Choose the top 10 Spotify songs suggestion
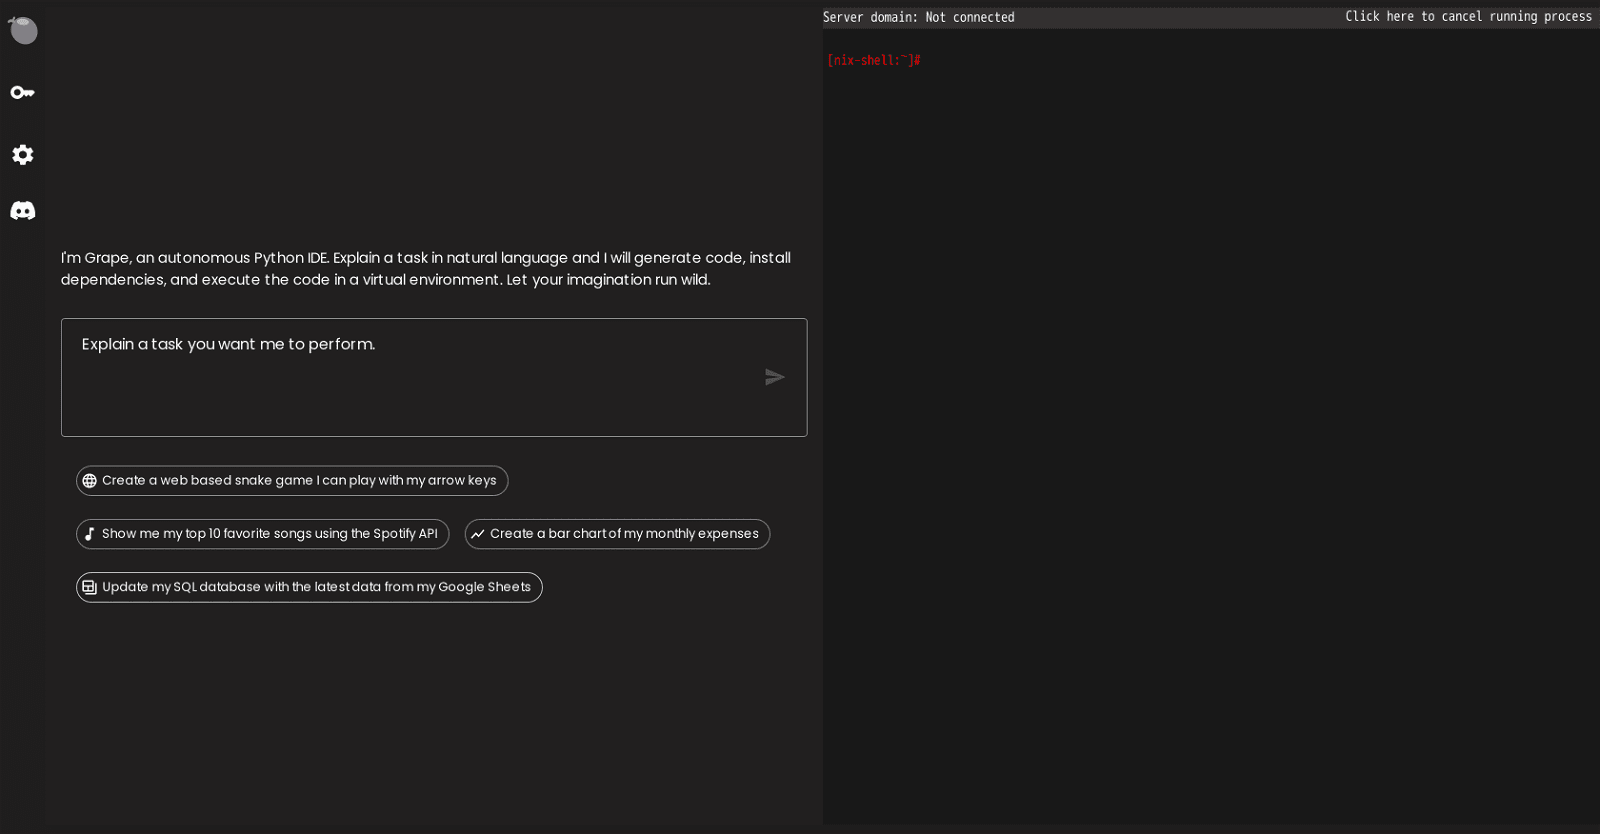The width and height of the screenshot is (1600, 834). coord(269,534)
